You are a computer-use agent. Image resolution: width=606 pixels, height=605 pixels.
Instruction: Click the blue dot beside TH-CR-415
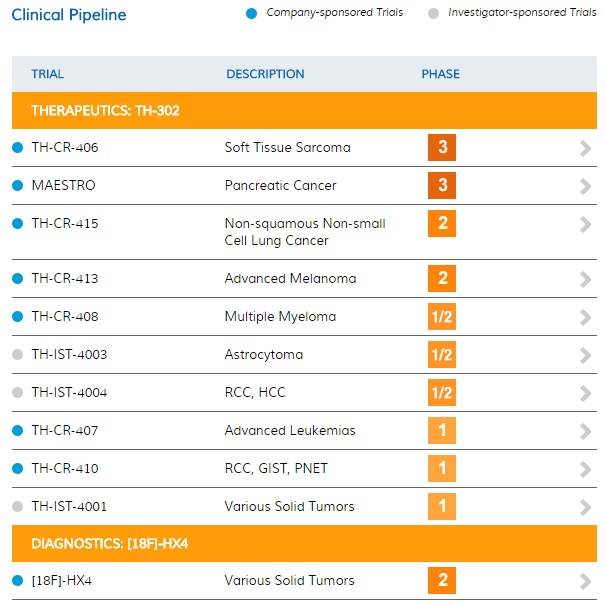17,224
